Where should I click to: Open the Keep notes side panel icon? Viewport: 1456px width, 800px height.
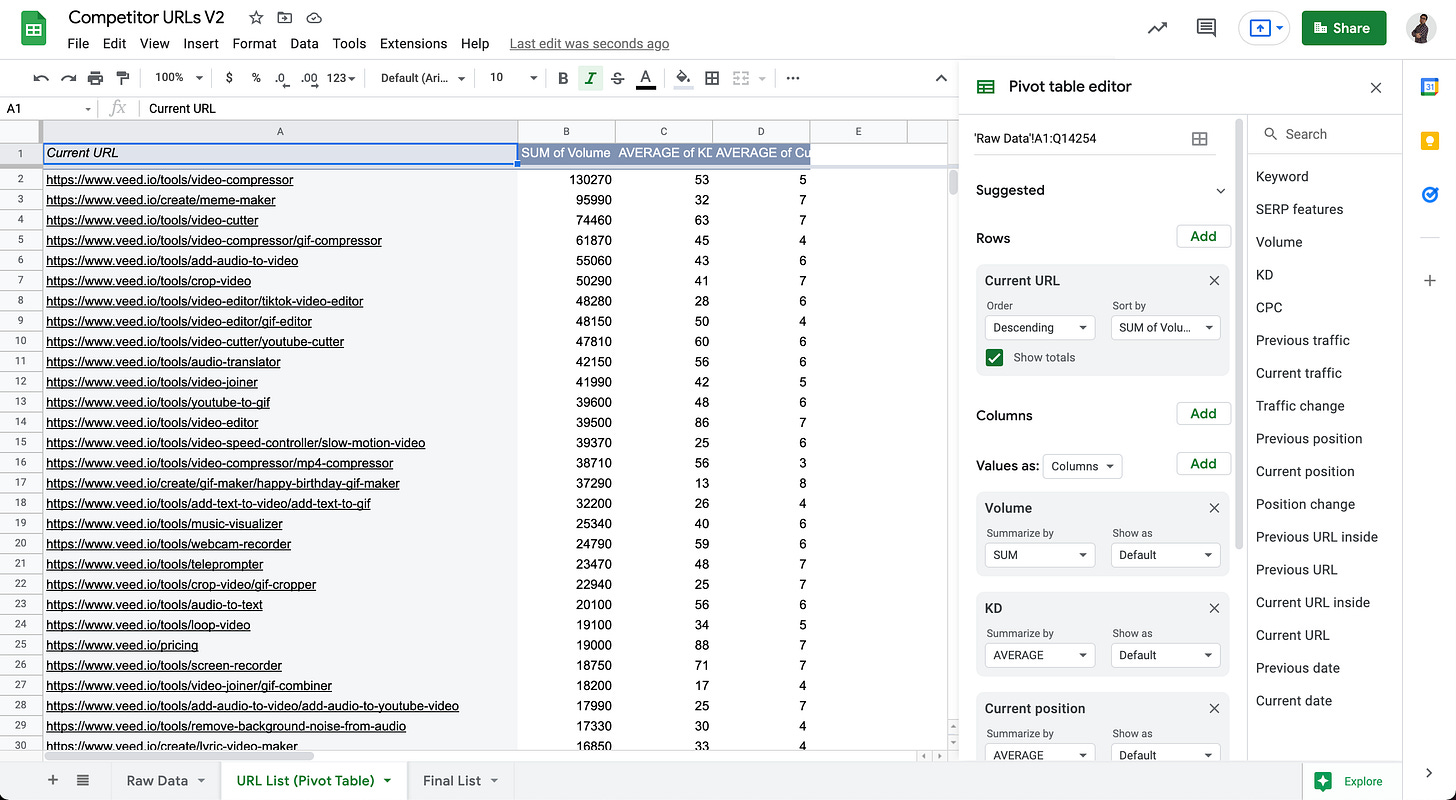click(1430, 141)
